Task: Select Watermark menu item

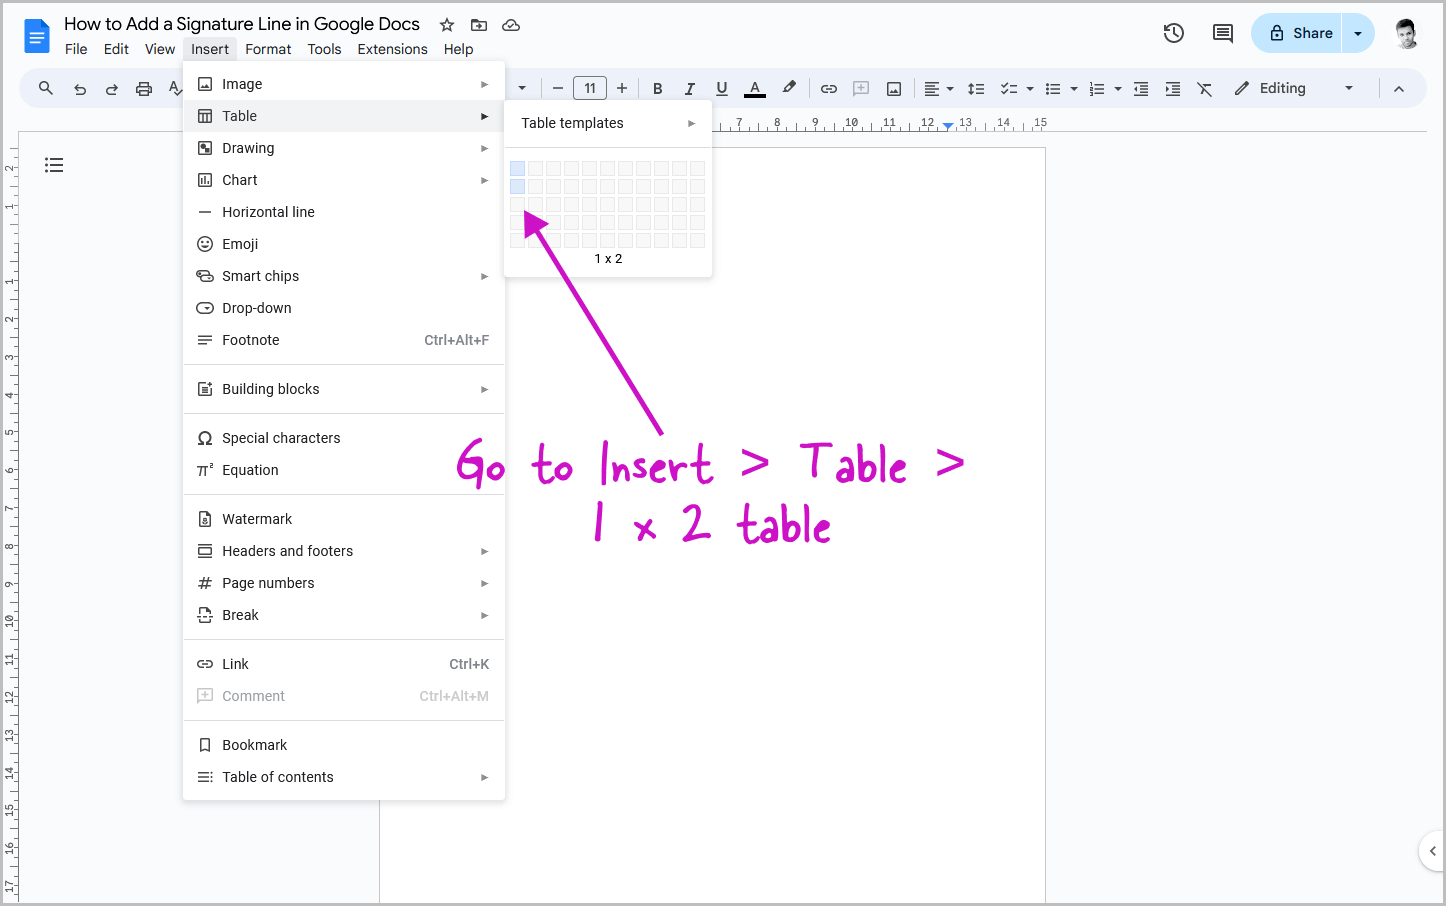Action: 344,519
